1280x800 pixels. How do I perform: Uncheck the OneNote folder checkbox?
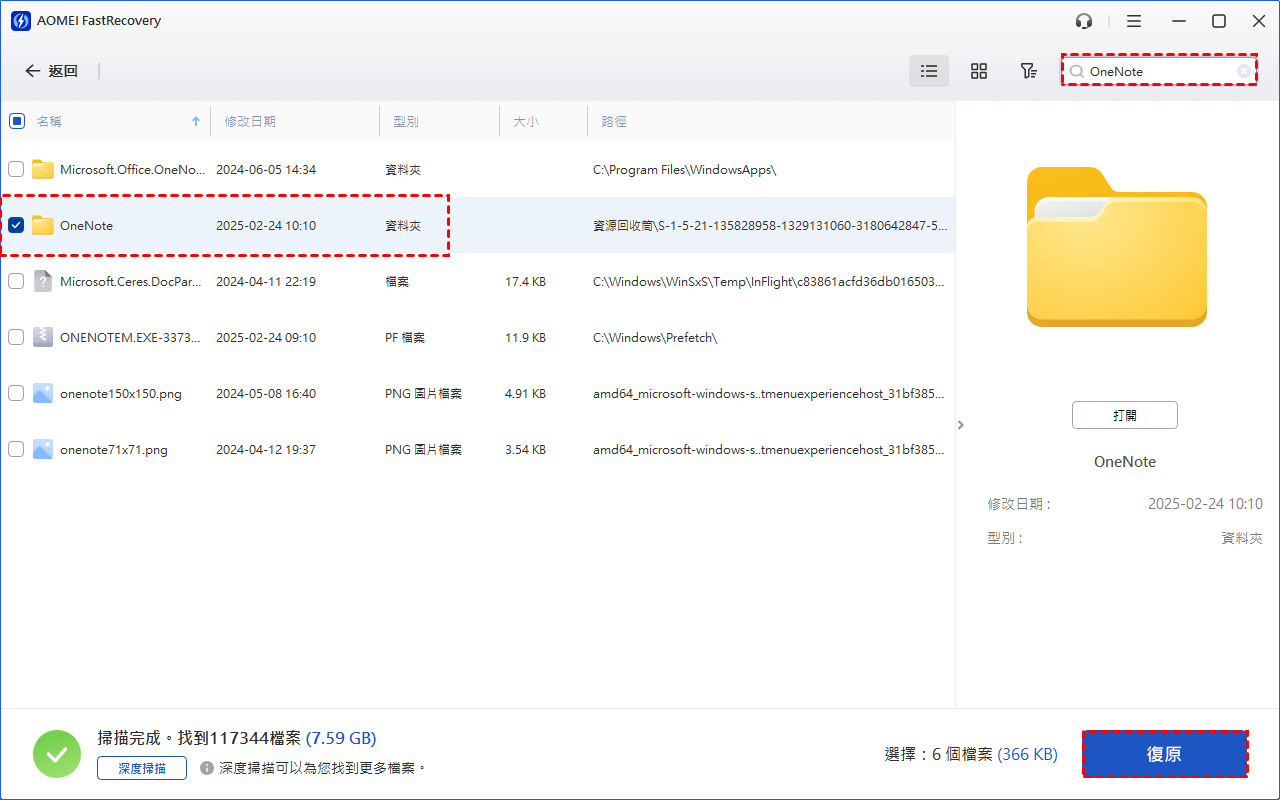point(16,225)
